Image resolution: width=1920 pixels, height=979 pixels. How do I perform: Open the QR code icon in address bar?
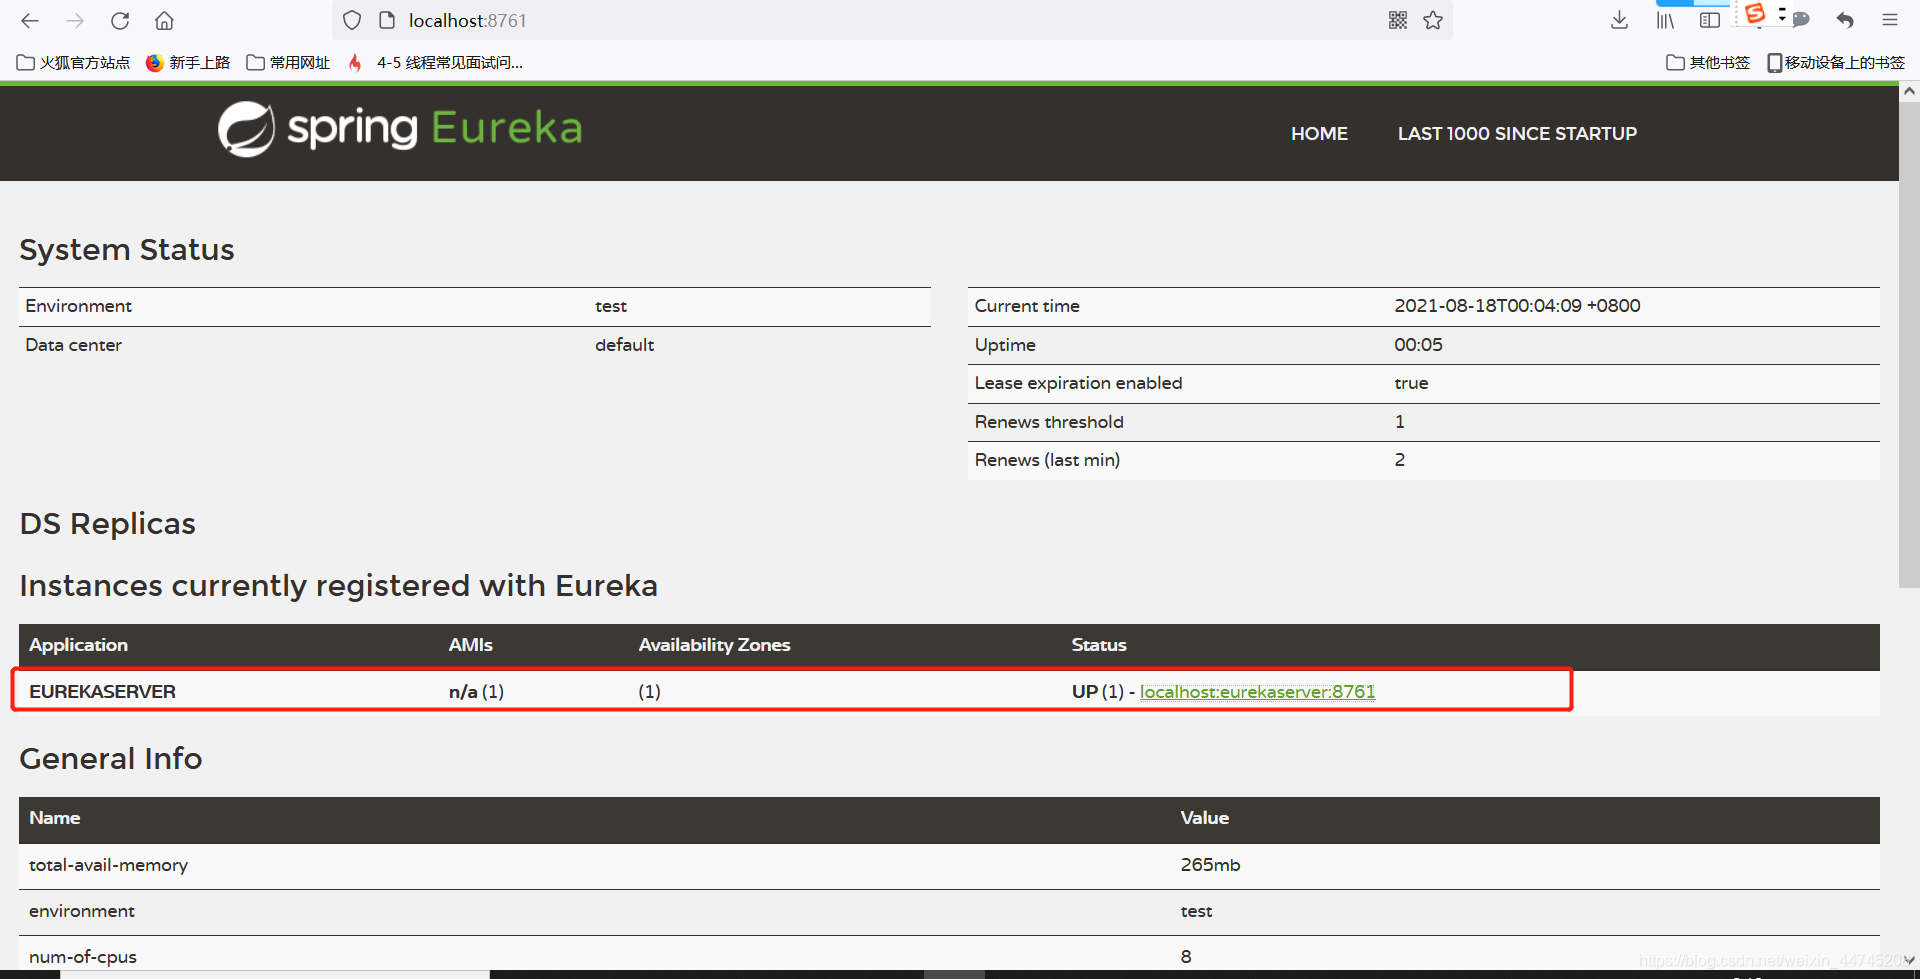1398,20
